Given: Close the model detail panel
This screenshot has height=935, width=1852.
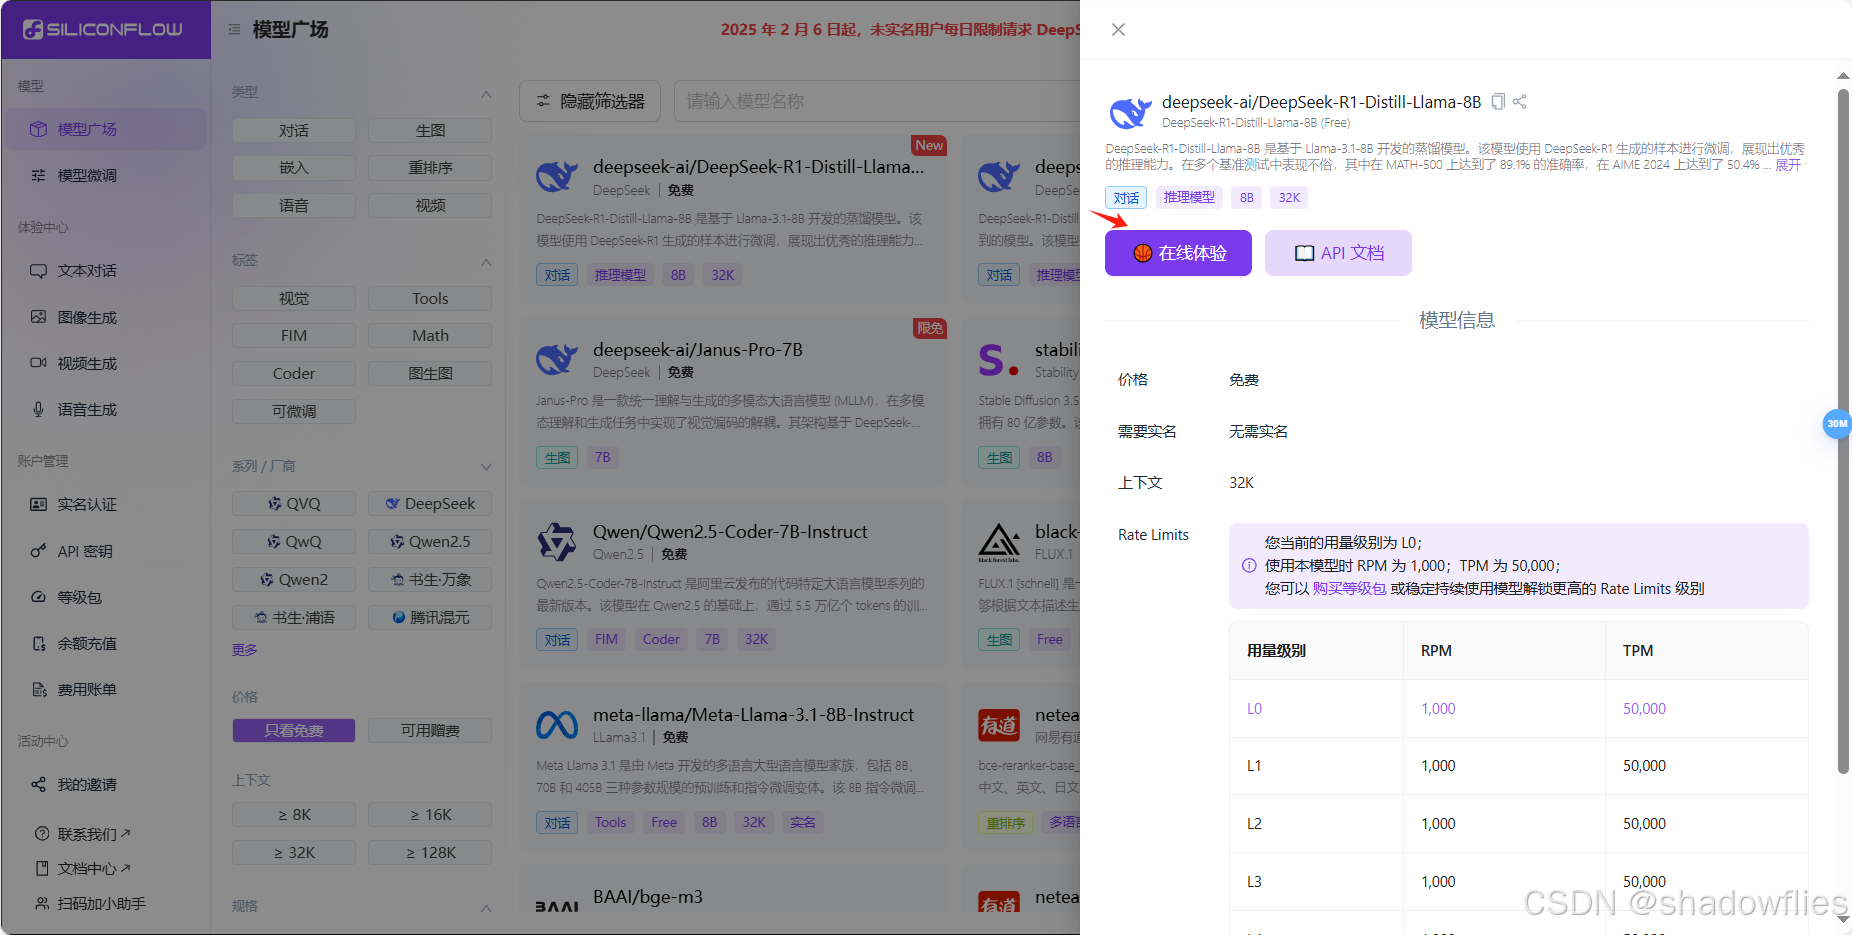Looking at the screenshot, I should [1118, 29].
